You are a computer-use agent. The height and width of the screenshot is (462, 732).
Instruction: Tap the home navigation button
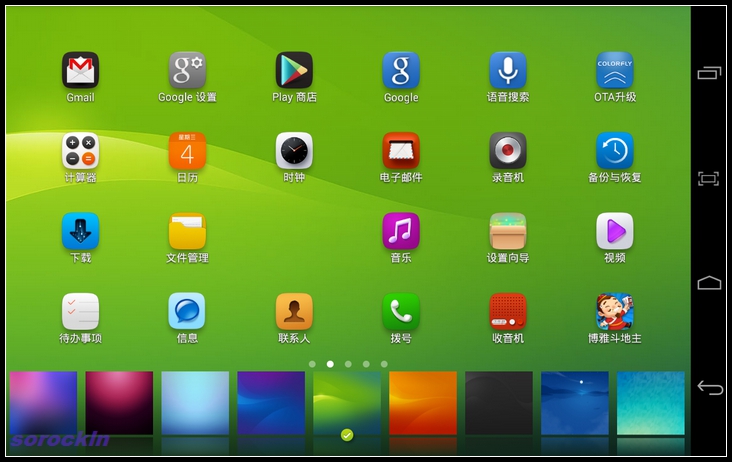pyautogui.click(x=709, y=283)
